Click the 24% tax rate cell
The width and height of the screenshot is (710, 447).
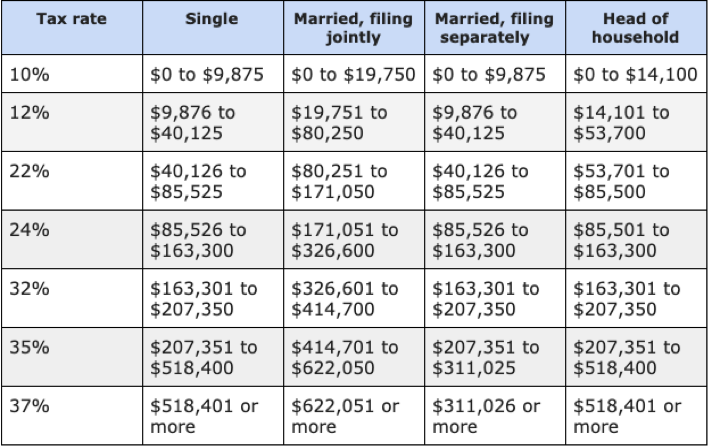coord(72,240)
